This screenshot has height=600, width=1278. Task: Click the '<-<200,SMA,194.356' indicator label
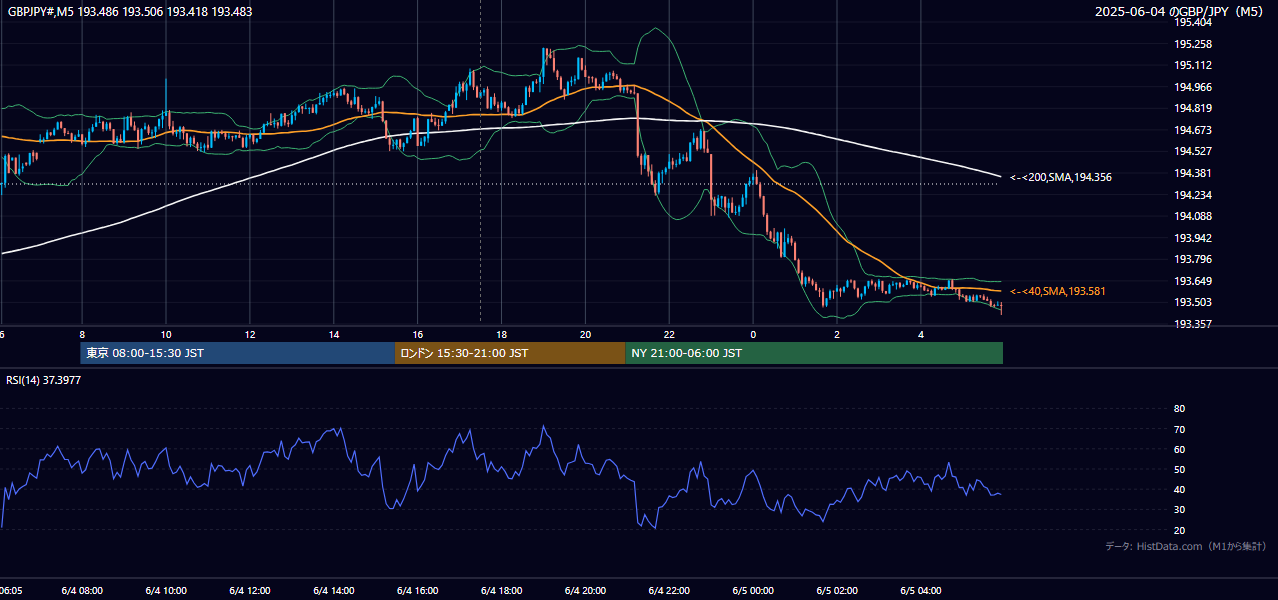pos(1060,177)
